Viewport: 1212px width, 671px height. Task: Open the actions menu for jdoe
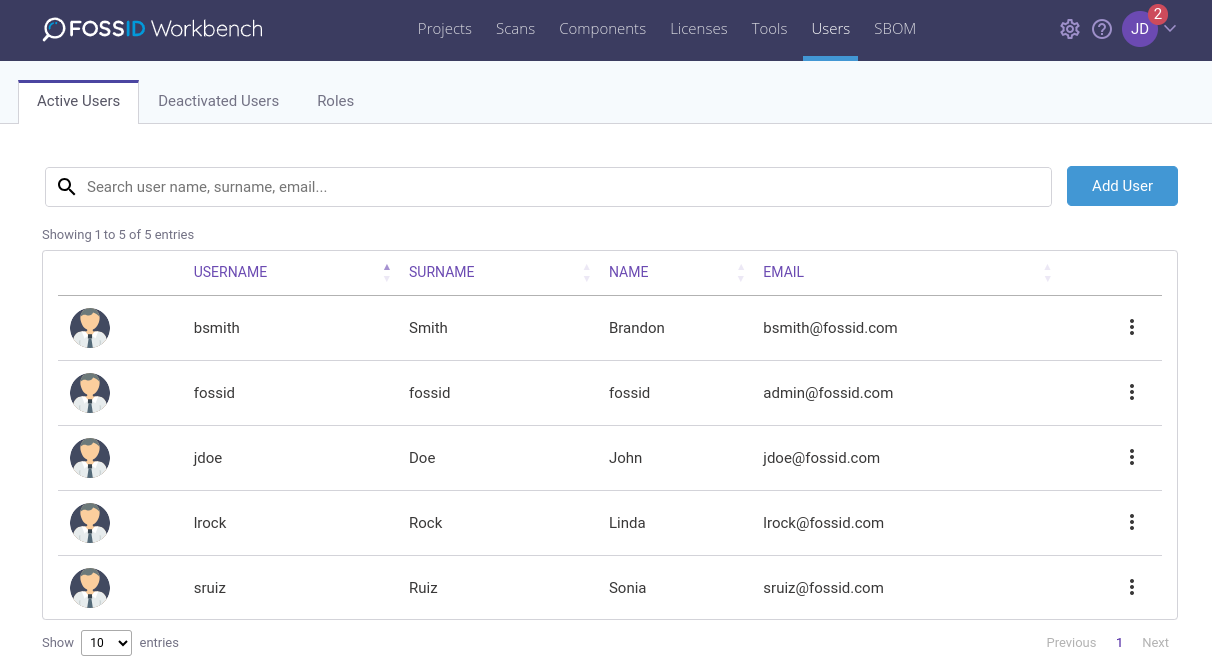[1132, 457]
